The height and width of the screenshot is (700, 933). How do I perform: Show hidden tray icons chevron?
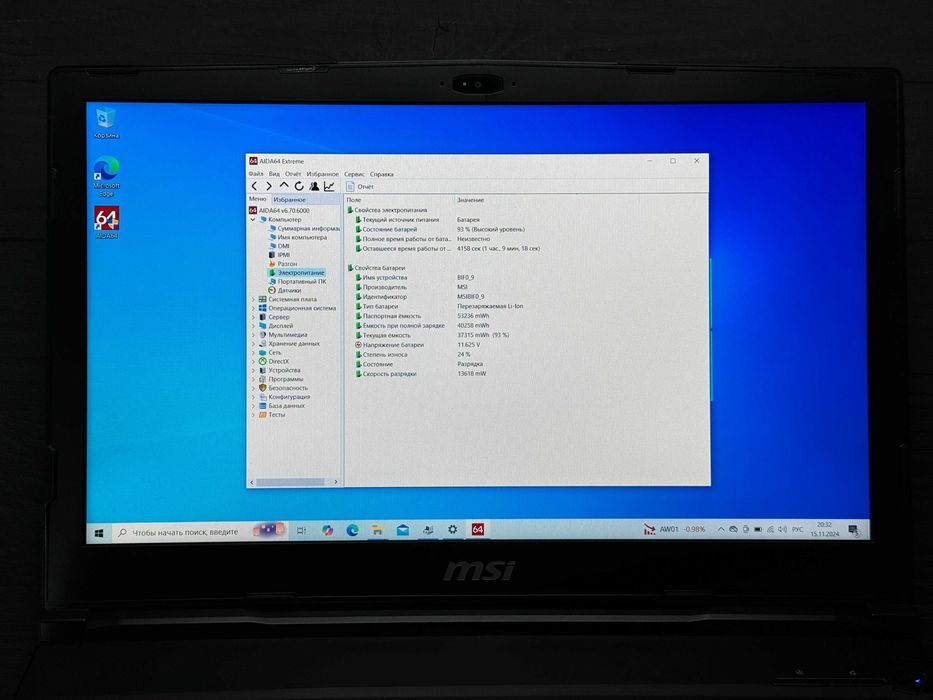pos(721,529)
